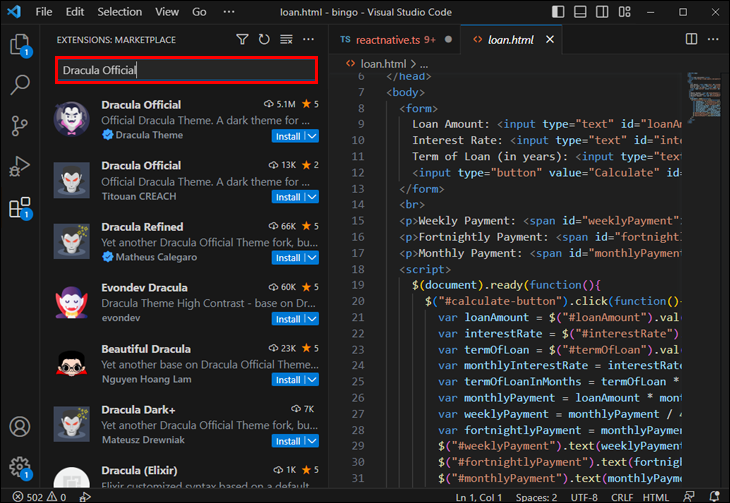This screenshot has height=503, width=730.
Task: Select the loan.html editor tab
Action: tap(510, 40)
